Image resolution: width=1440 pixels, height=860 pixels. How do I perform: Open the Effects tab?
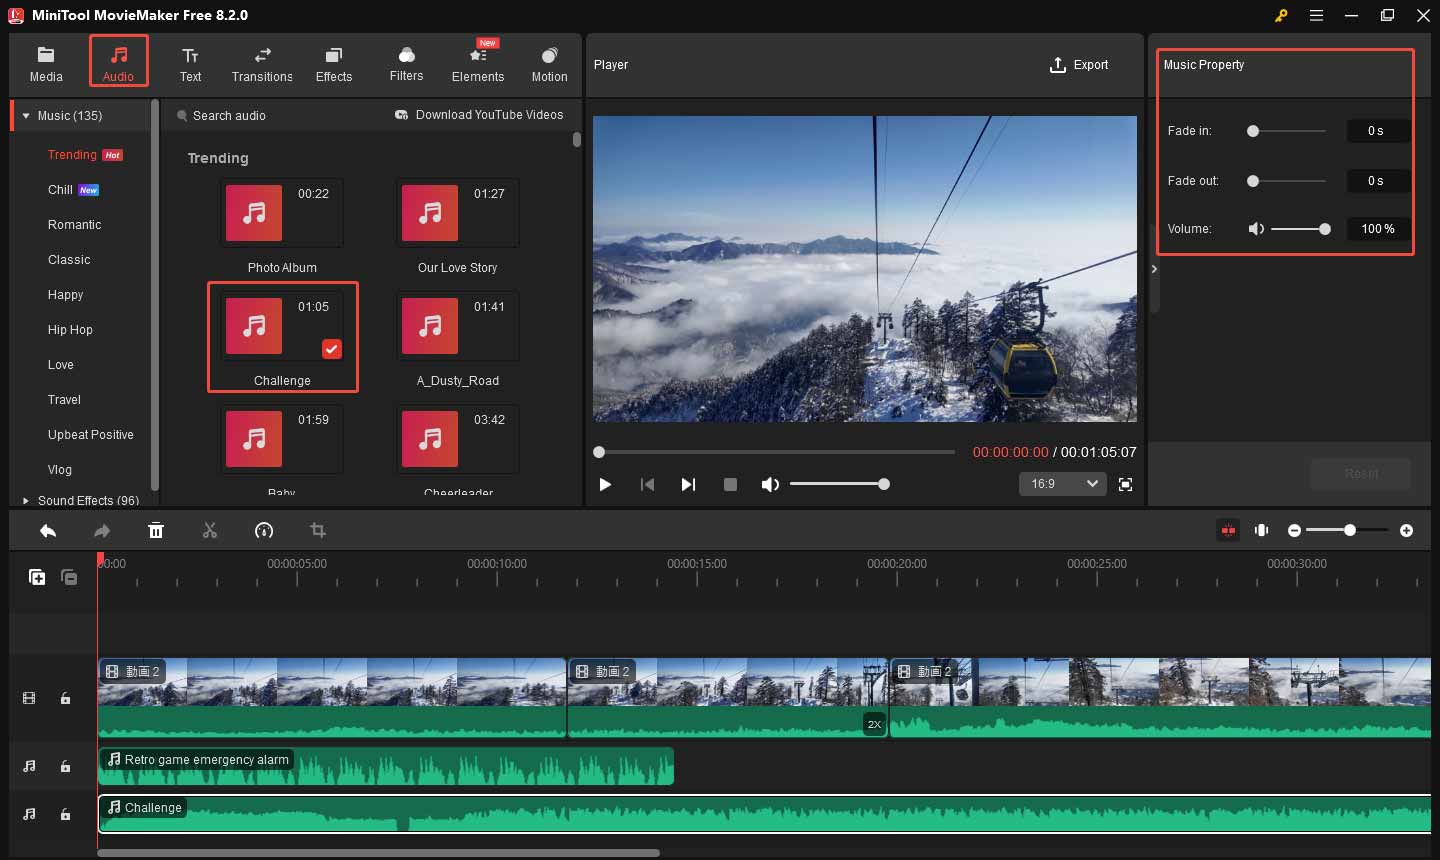coord(334,64)
